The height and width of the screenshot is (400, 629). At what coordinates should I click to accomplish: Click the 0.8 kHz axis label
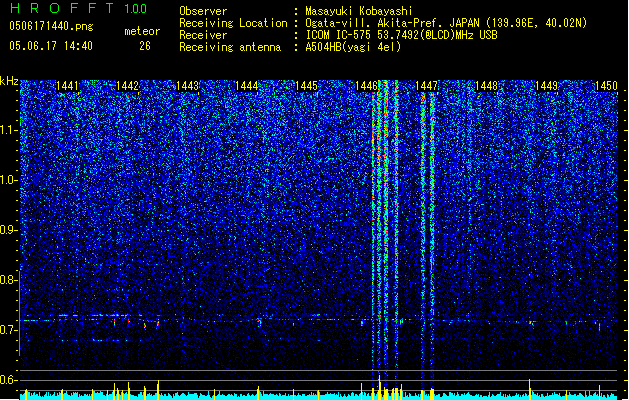(x=8, y=280)
